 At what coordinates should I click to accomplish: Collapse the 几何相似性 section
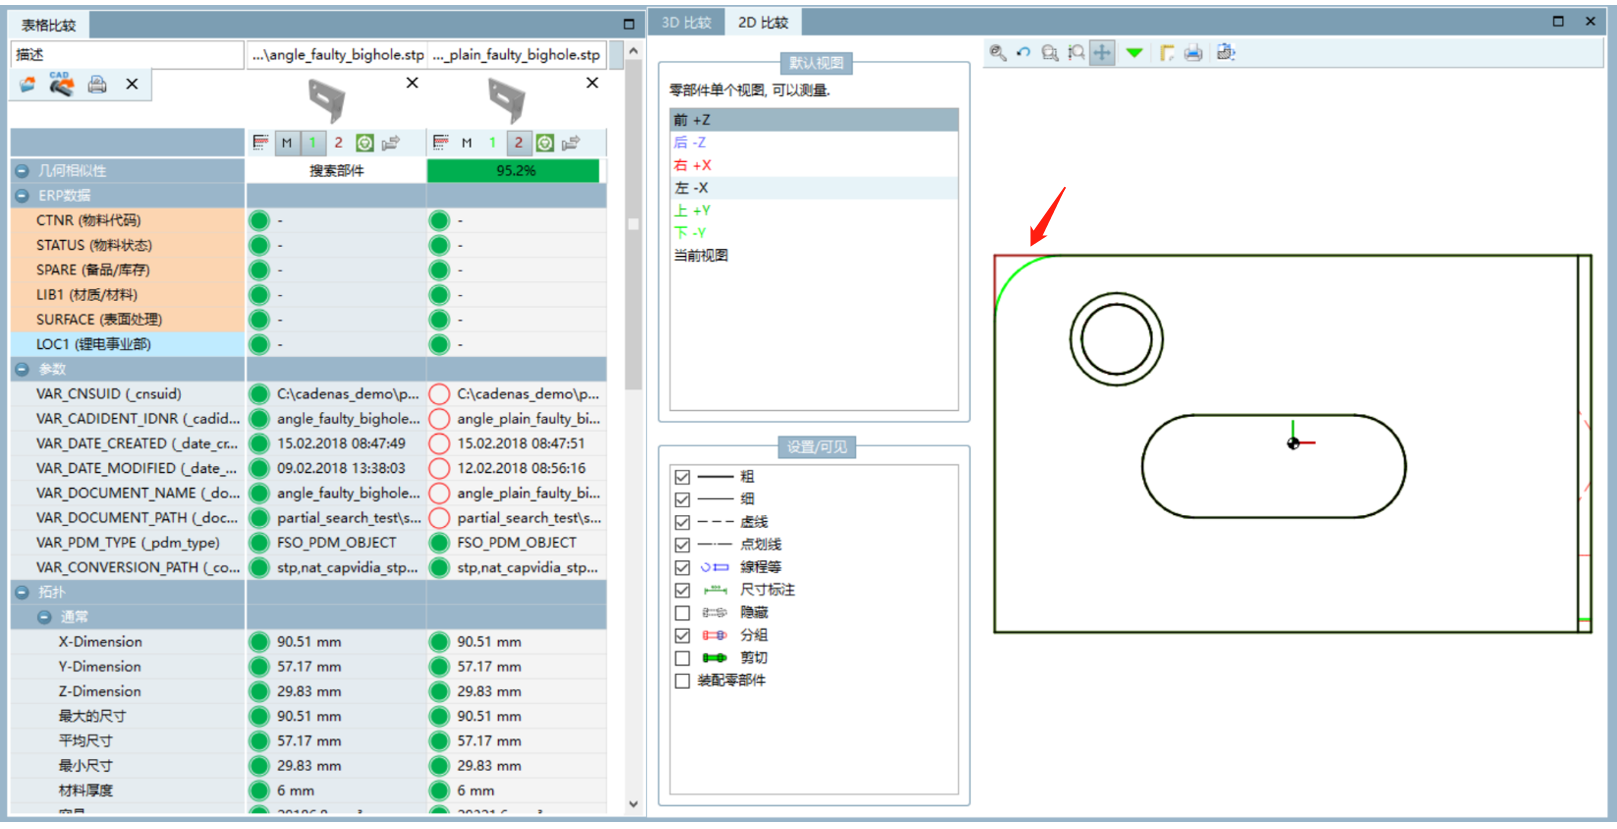[x=22, y=171]
